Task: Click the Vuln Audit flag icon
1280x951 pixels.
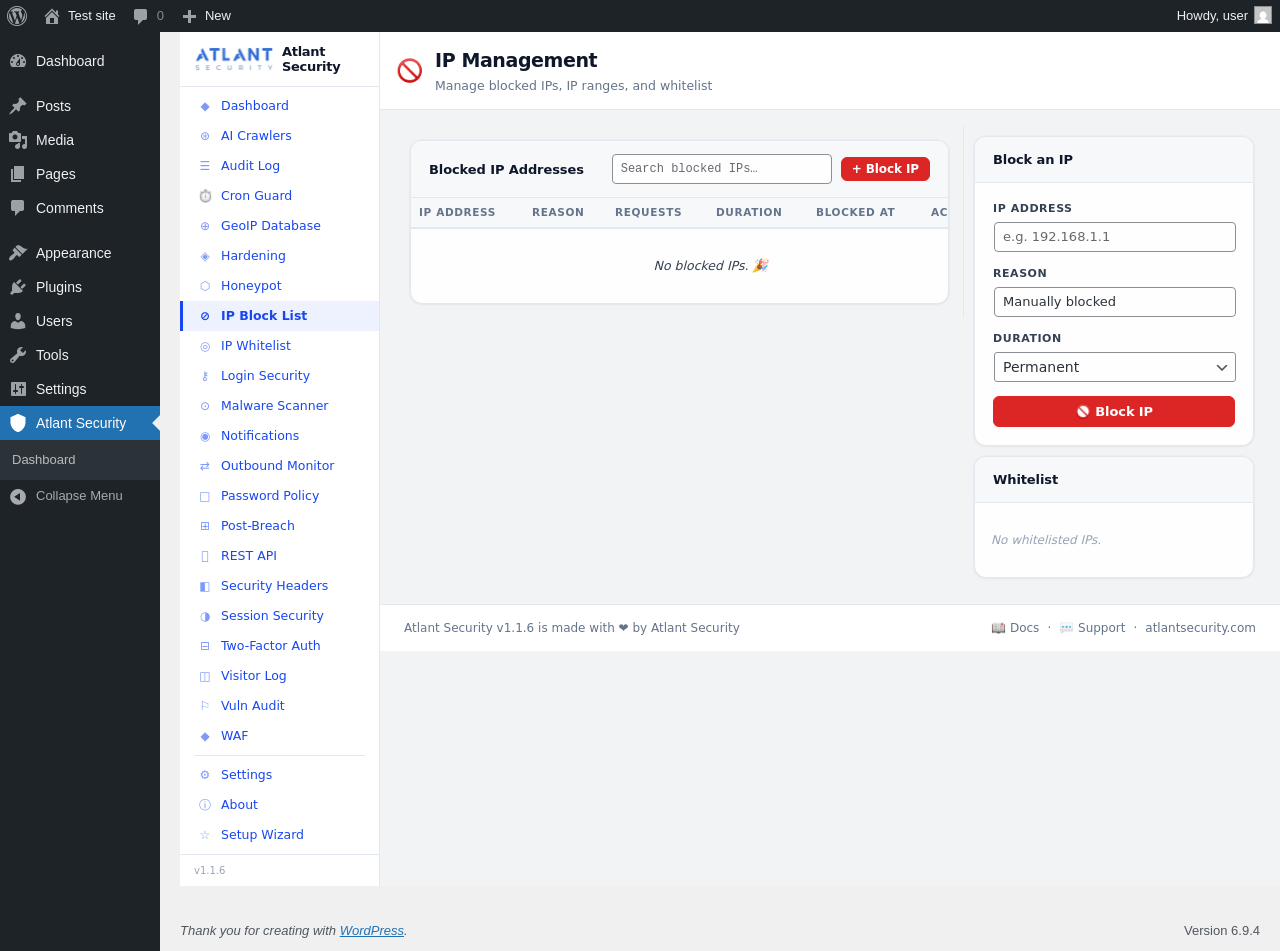Action: pos(205,706)
